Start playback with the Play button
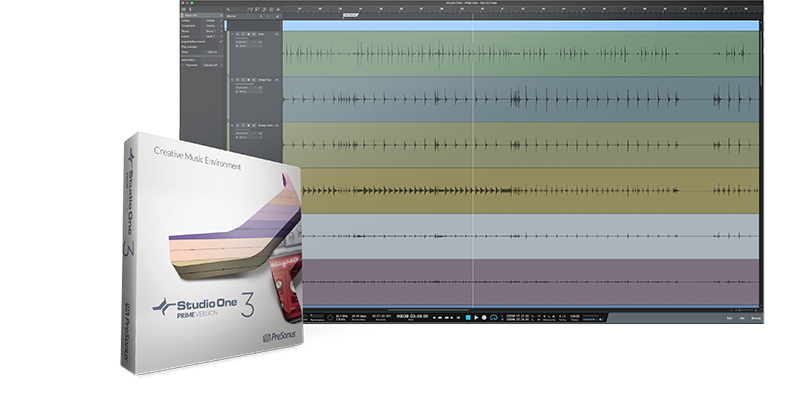This screenshot has height=414, width=800. click(x=476, y=318)
